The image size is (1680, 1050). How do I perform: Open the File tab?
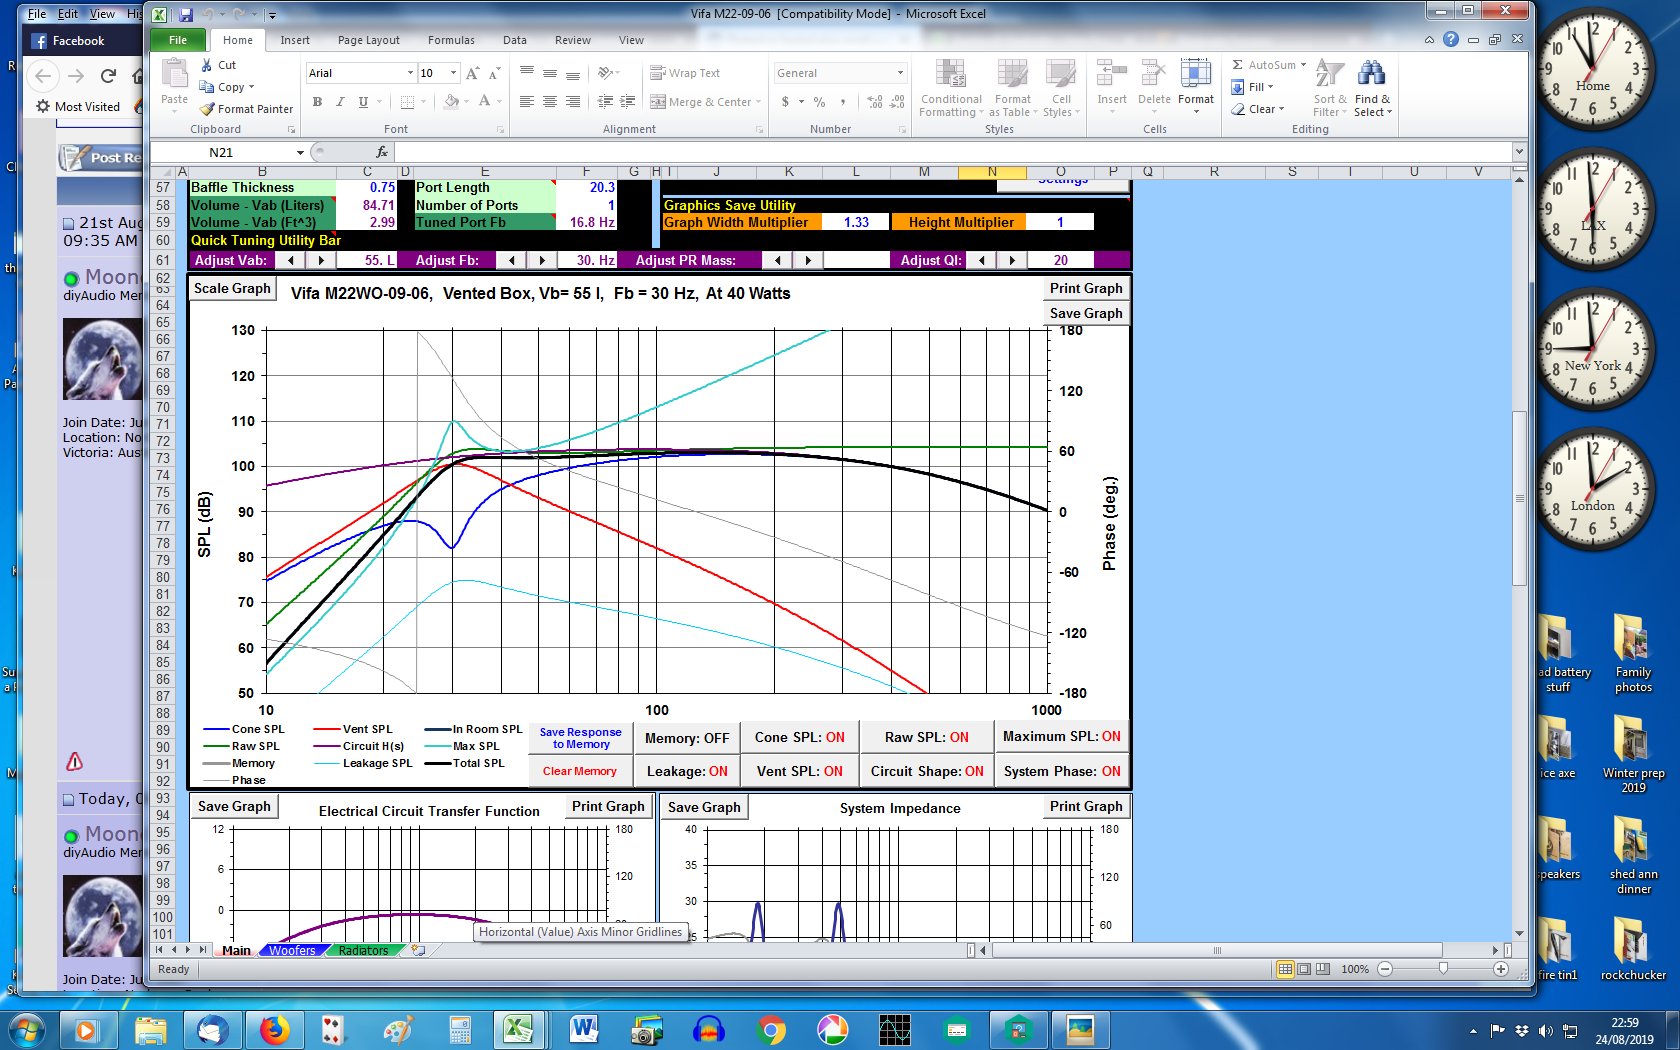coord(178,40)
